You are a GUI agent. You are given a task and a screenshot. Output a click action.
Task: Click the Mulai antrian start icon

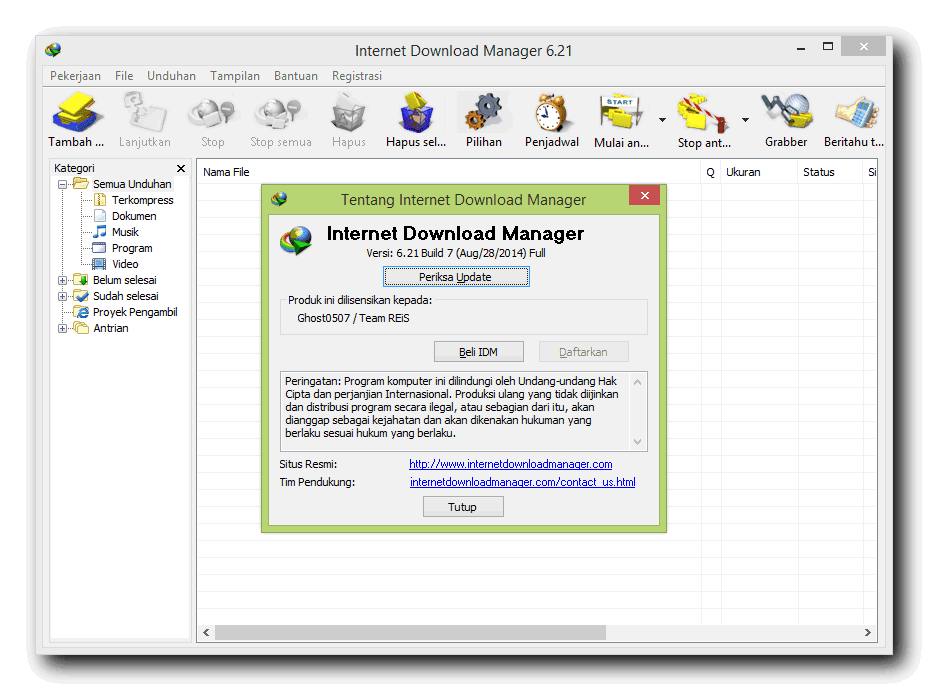(620, 110)
